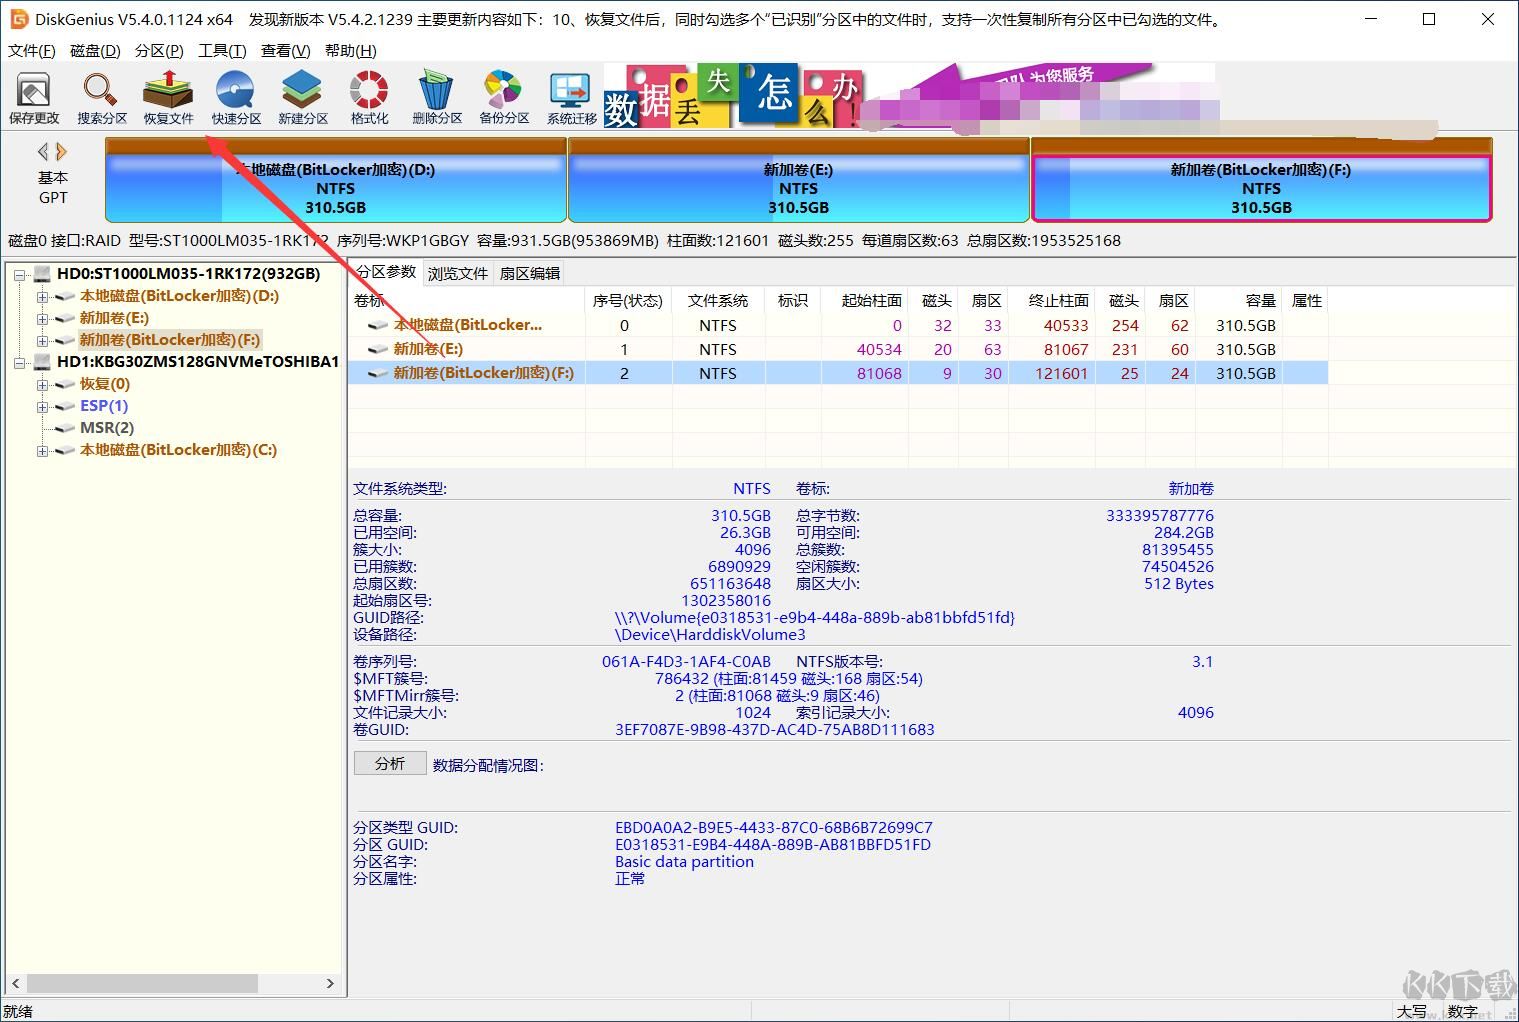Select the 格式化 (Format) tool

[368, 95]
